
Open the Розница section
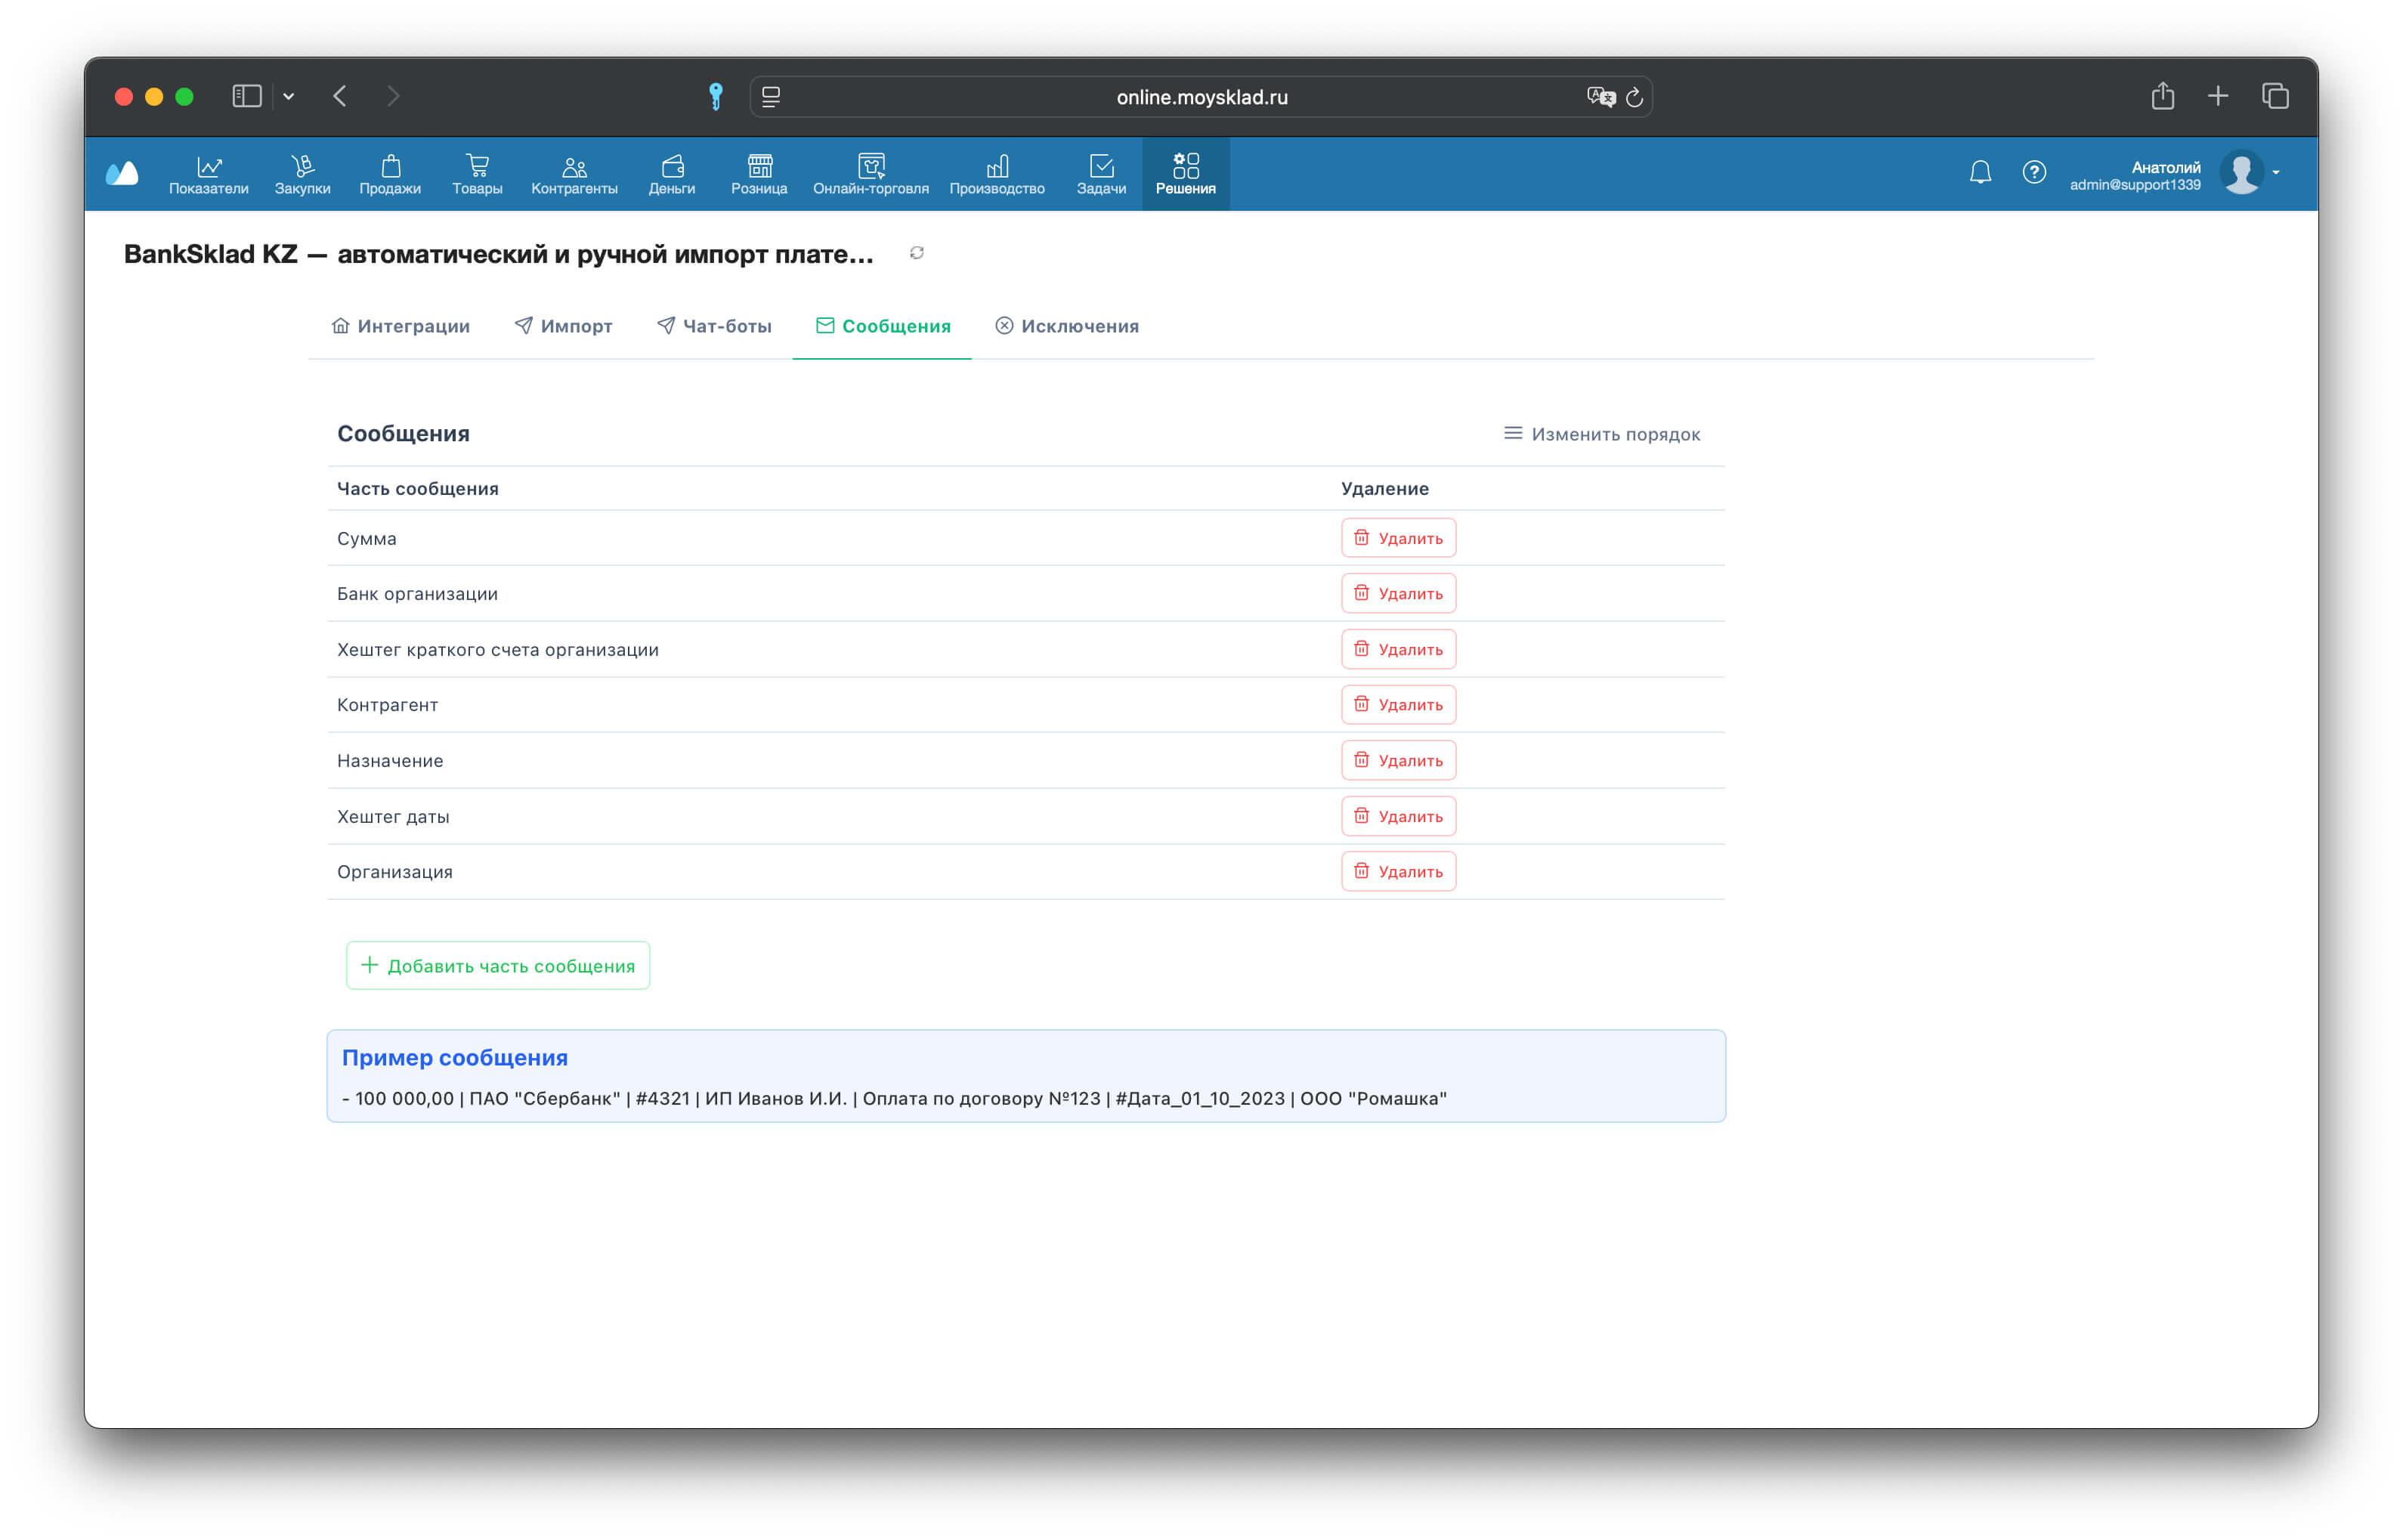point(759,174)
